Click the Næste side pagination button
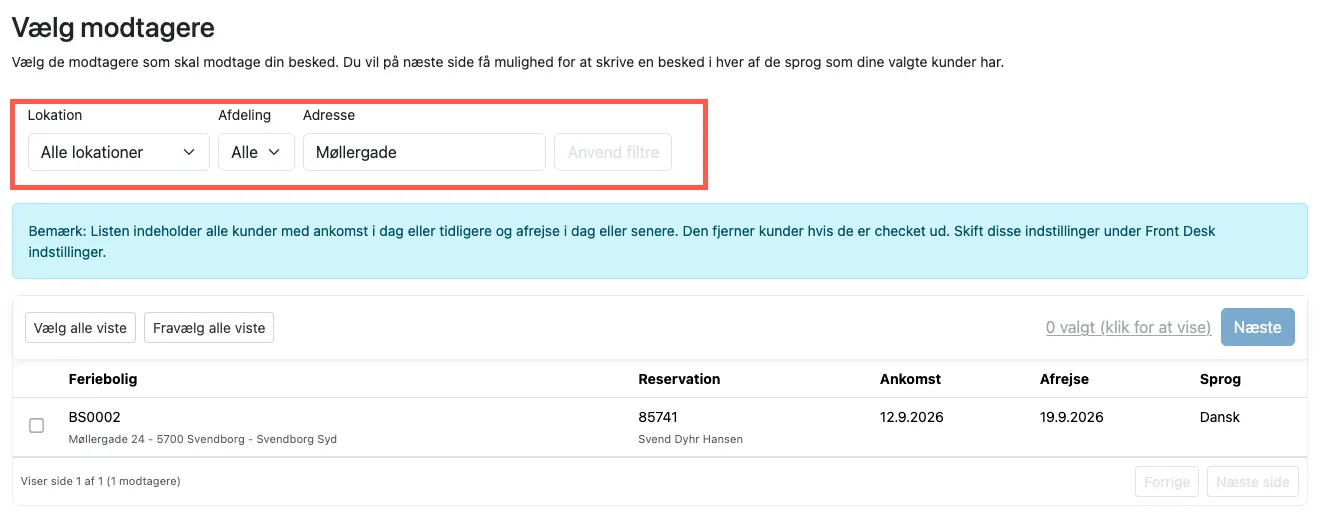 click(x=1253, y=481)
